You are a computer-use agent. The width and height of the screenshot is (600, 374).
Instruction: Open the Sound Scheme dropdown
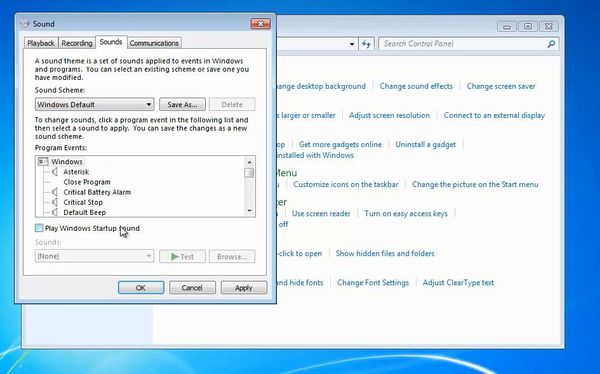click(x=94, y=105)
